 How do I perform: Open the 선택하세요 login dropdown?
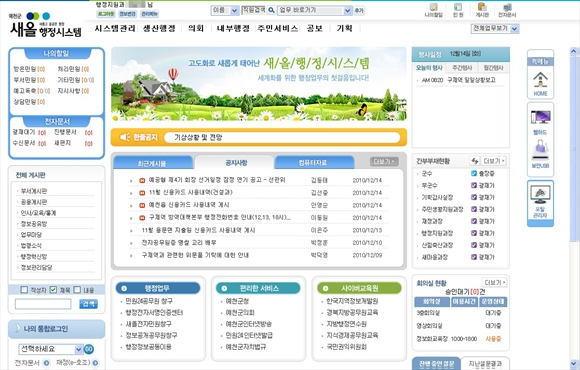(51, 349)
